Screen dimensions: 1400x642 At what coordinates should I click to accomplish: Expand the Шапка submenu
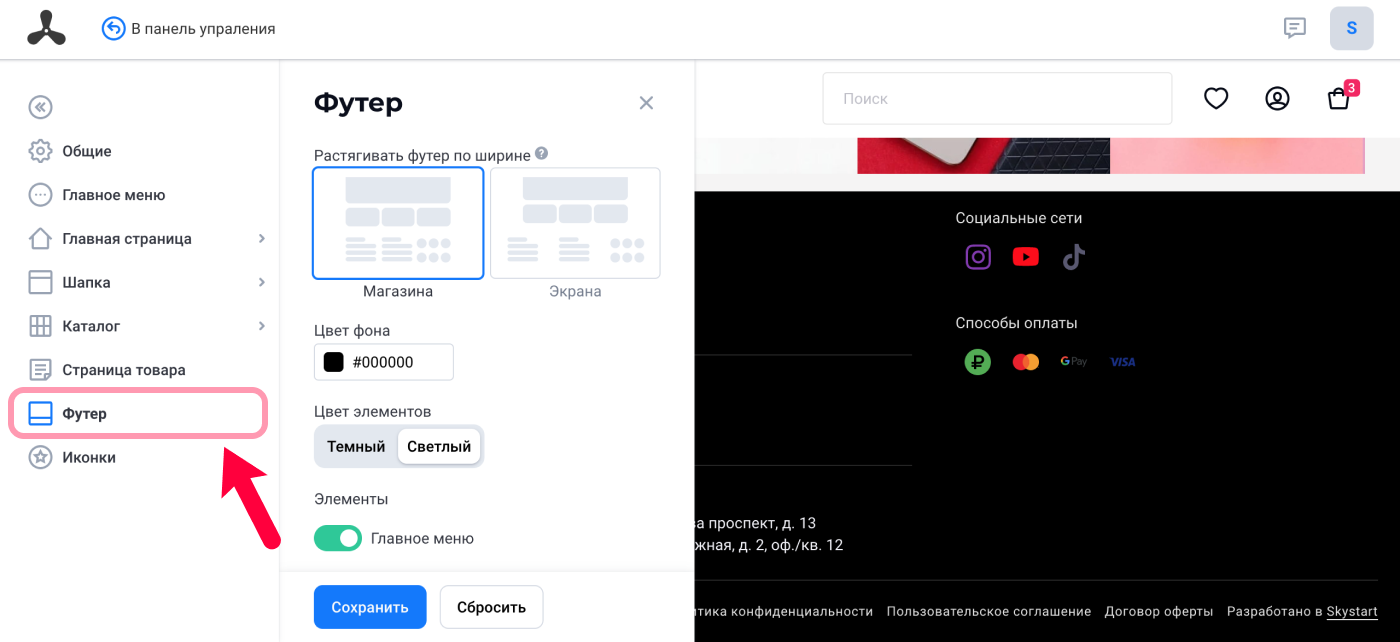(261, 282)
